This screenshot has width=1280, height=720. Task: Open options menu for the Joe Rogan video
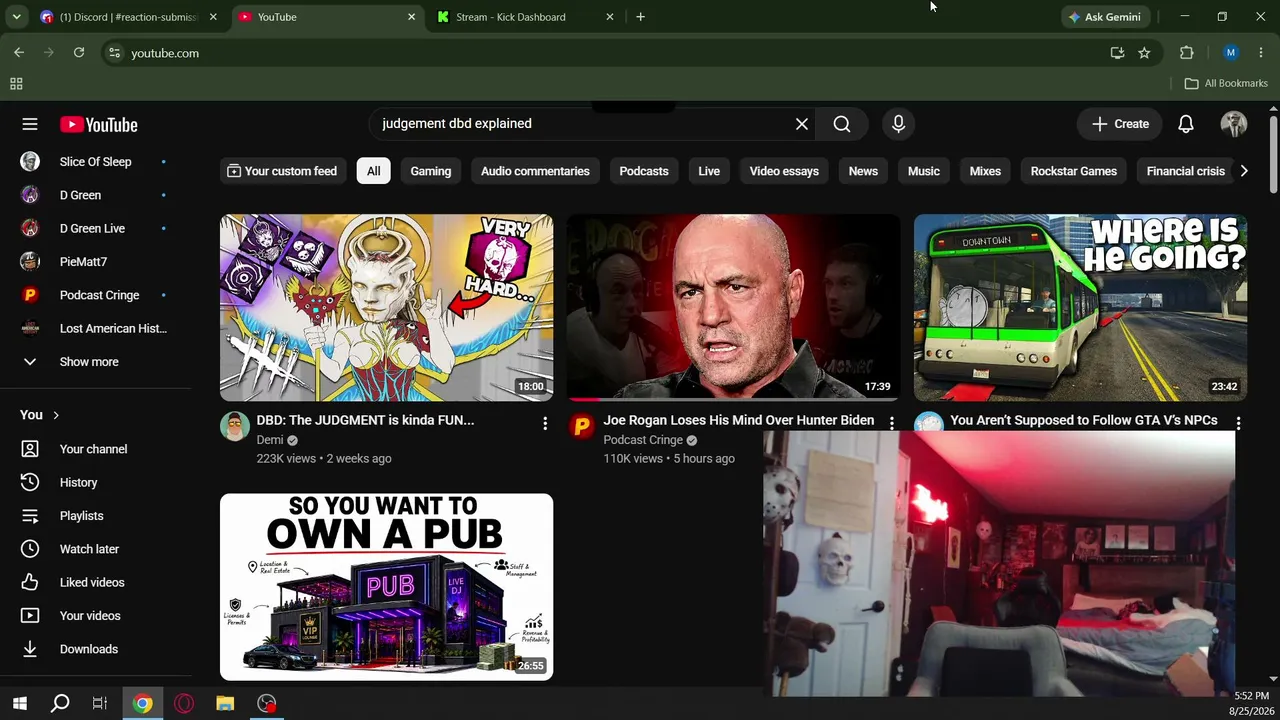click(x=892, y=424)
